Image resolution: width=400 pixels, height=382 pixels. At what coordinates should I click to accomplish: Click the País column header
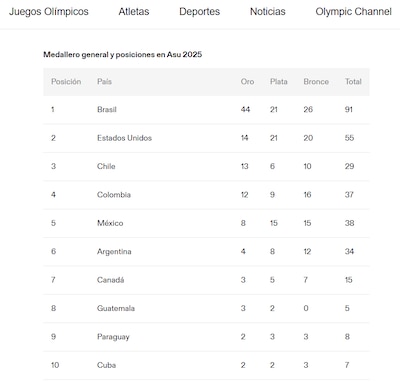point(104,82)
